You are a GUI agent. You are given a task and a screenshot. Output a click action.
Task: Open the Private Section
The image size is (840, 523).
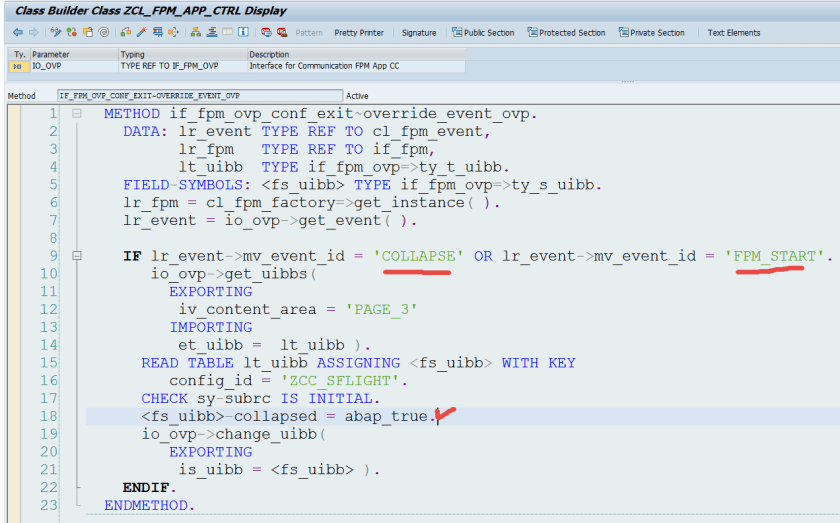click(x=651, y=33)
